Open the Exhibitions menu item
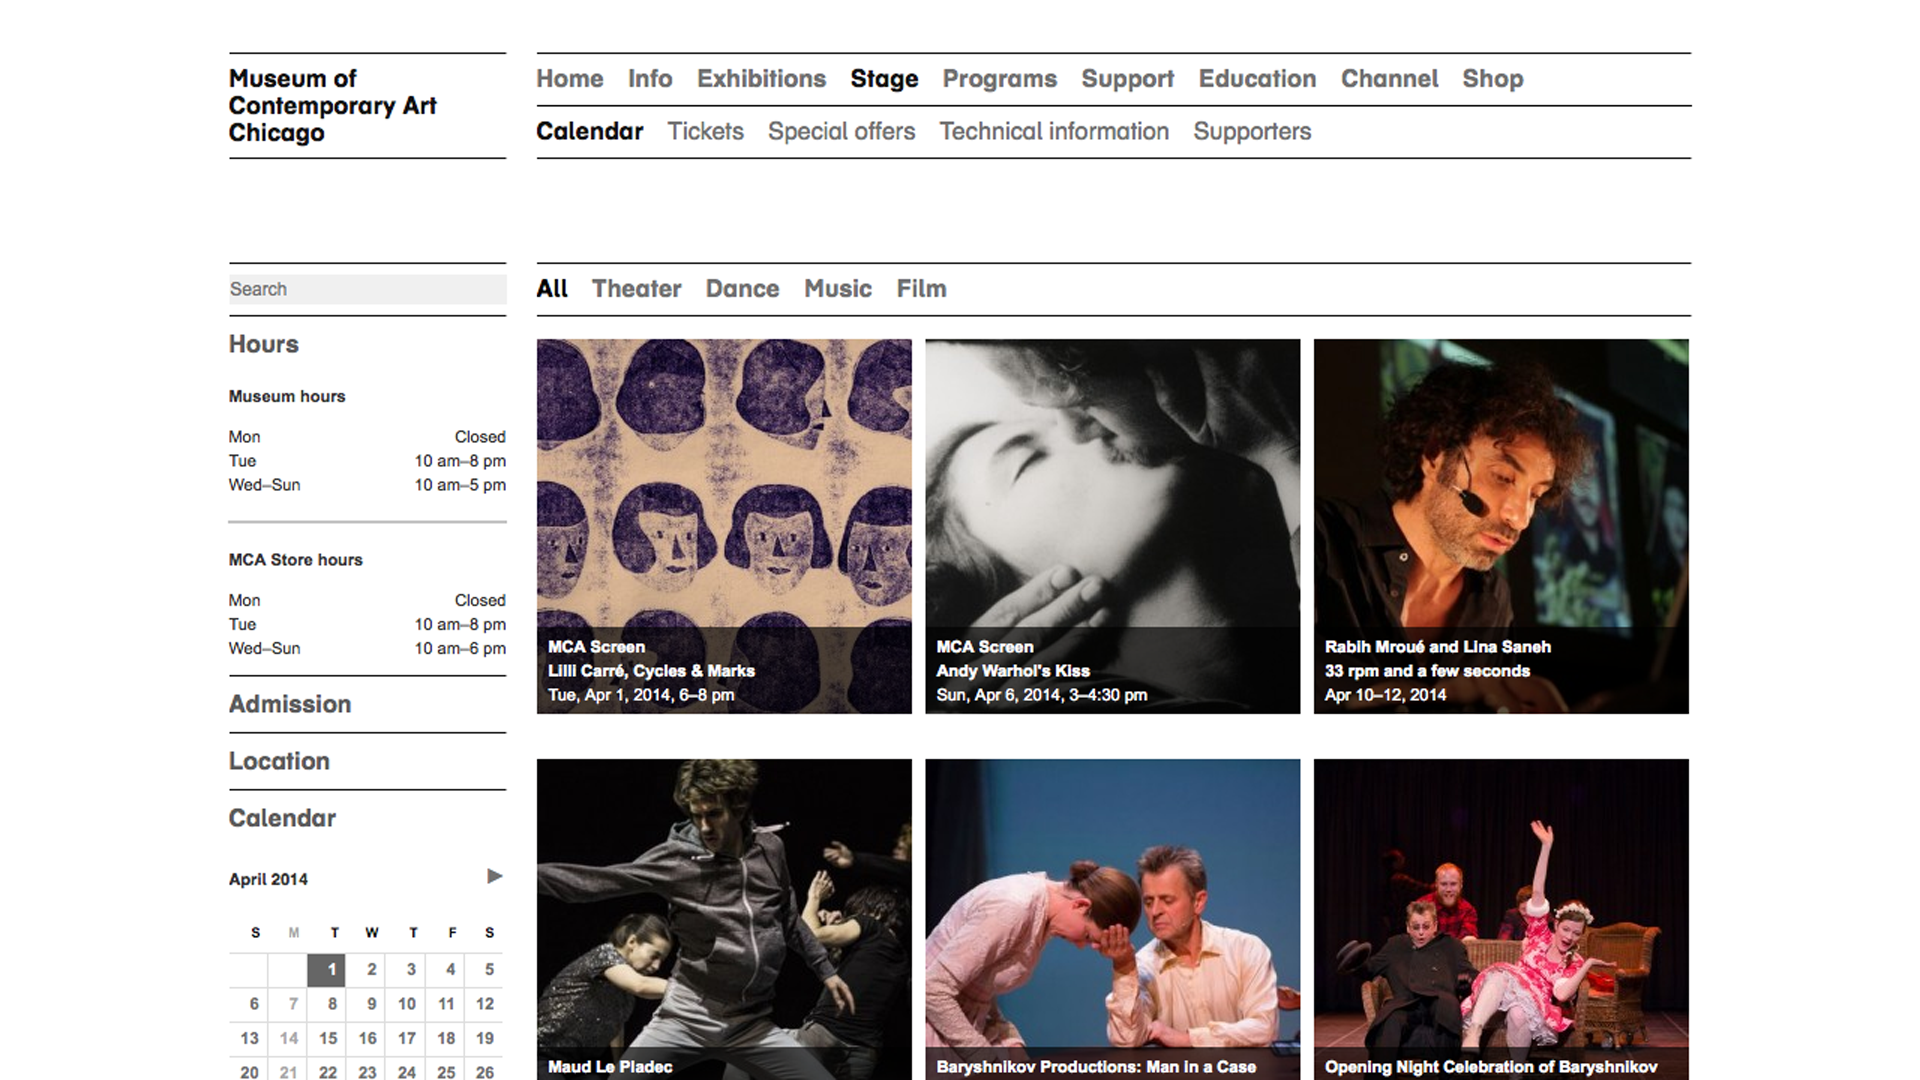Viewport: 1920px width, 1080px height. click(x=761, y=79)
